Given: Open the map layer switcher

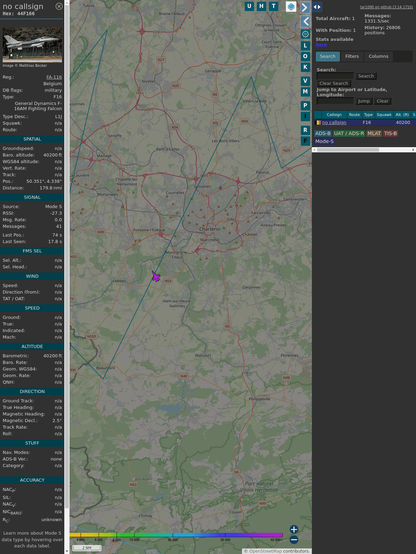Looking at the screenshot, I should [291, 6].
